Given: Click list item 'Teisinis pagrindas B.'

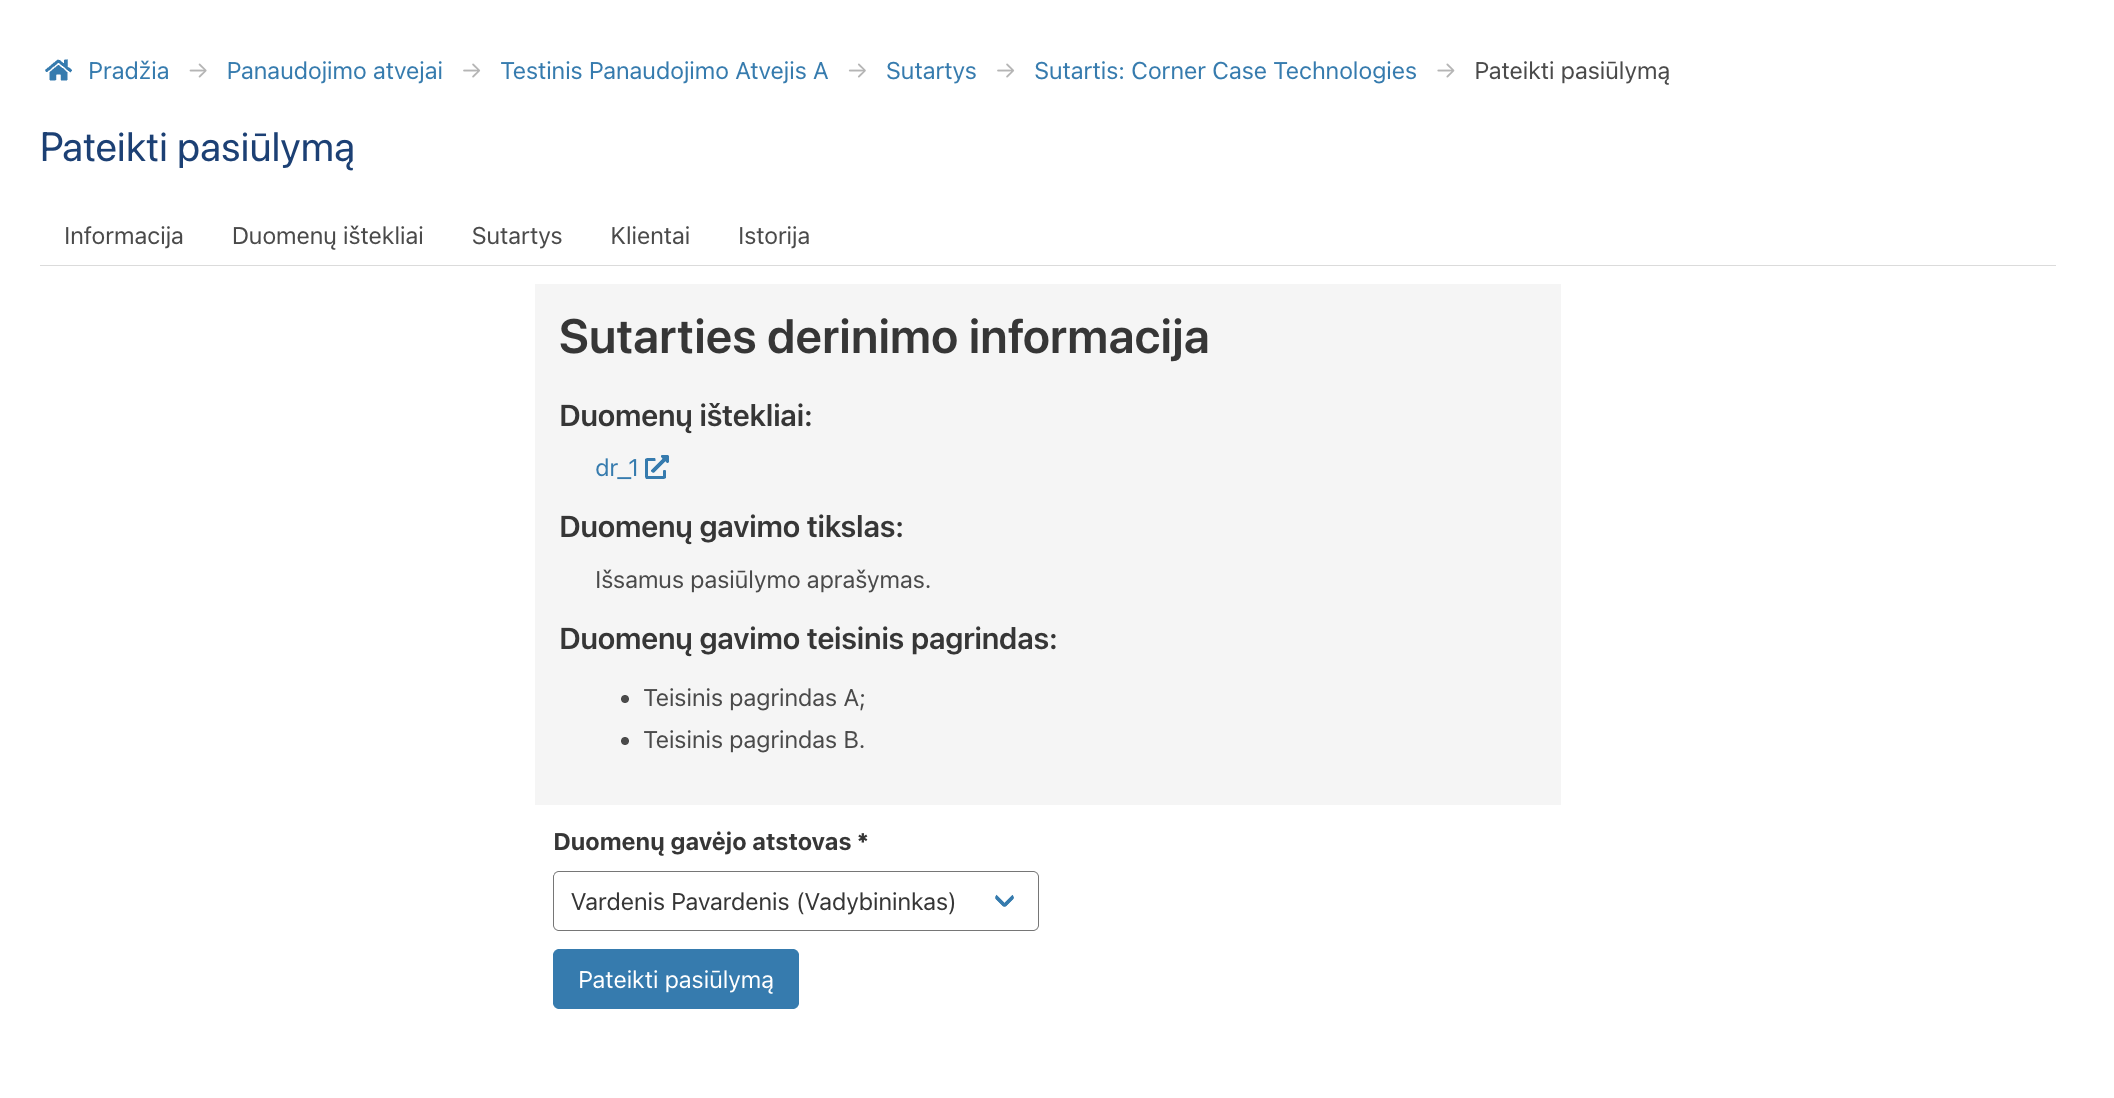Looking at the screenshot, I should [754, 740].
